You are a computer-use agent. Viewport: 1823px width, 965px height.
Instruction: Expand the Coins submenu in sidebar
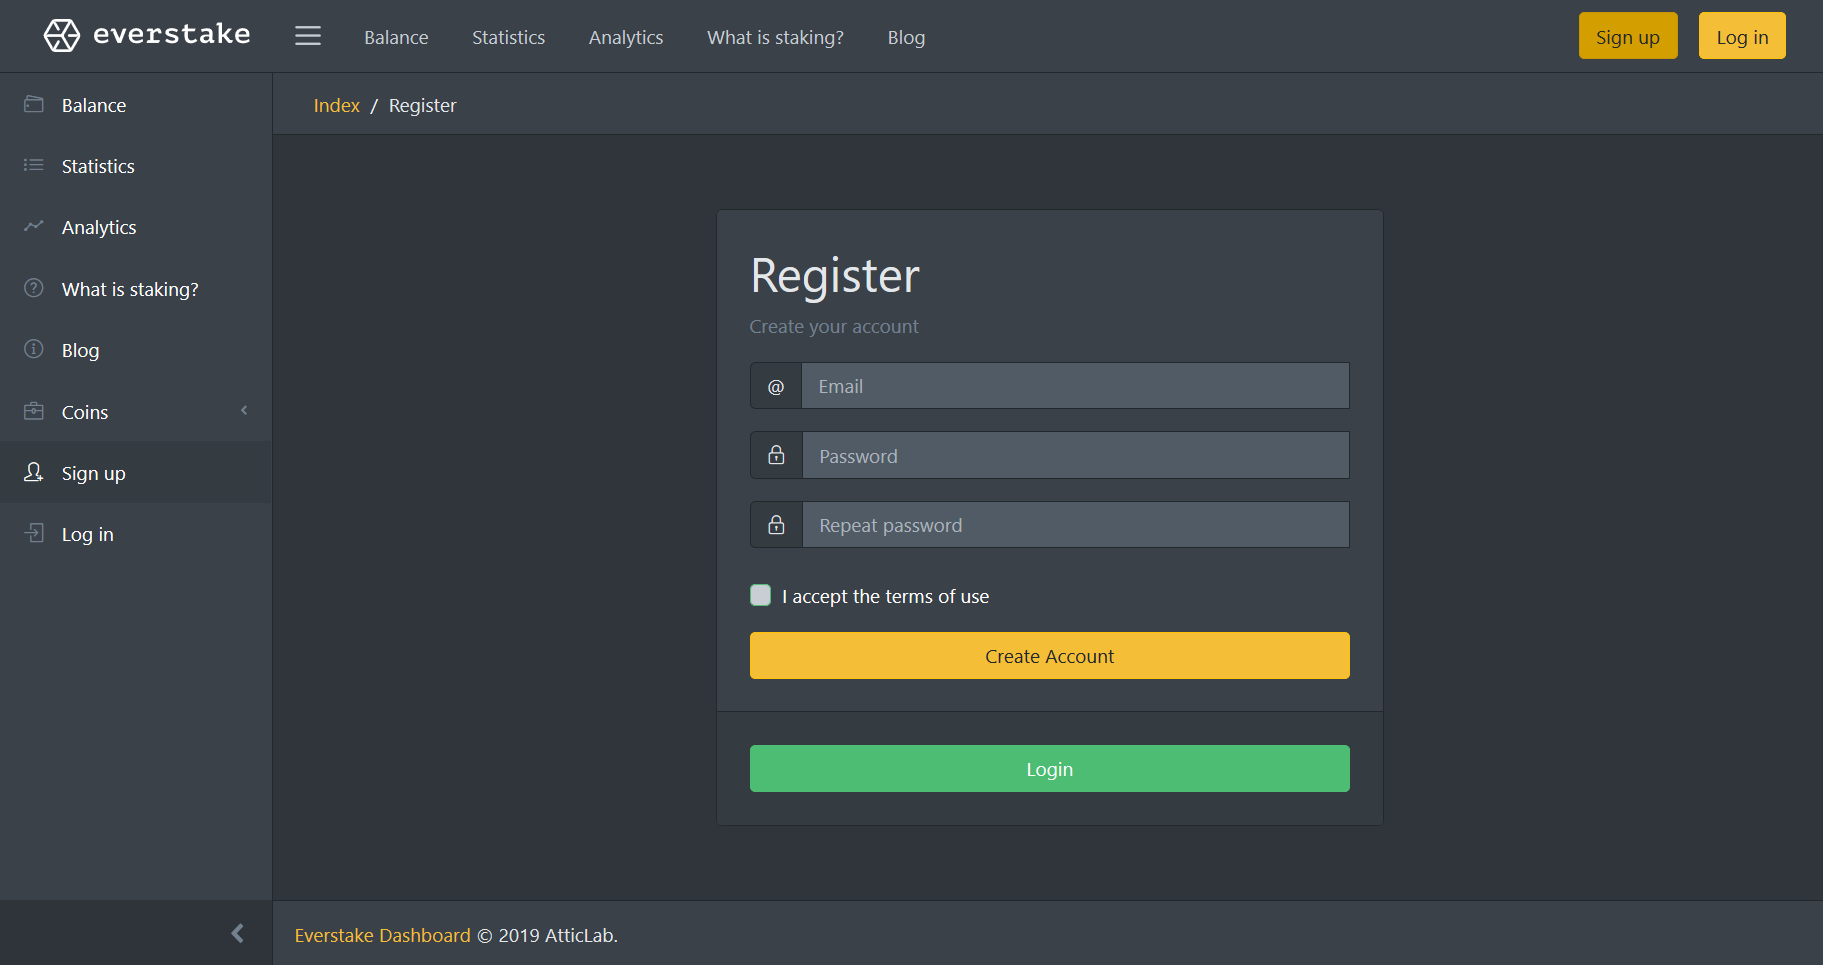(136, 411)
